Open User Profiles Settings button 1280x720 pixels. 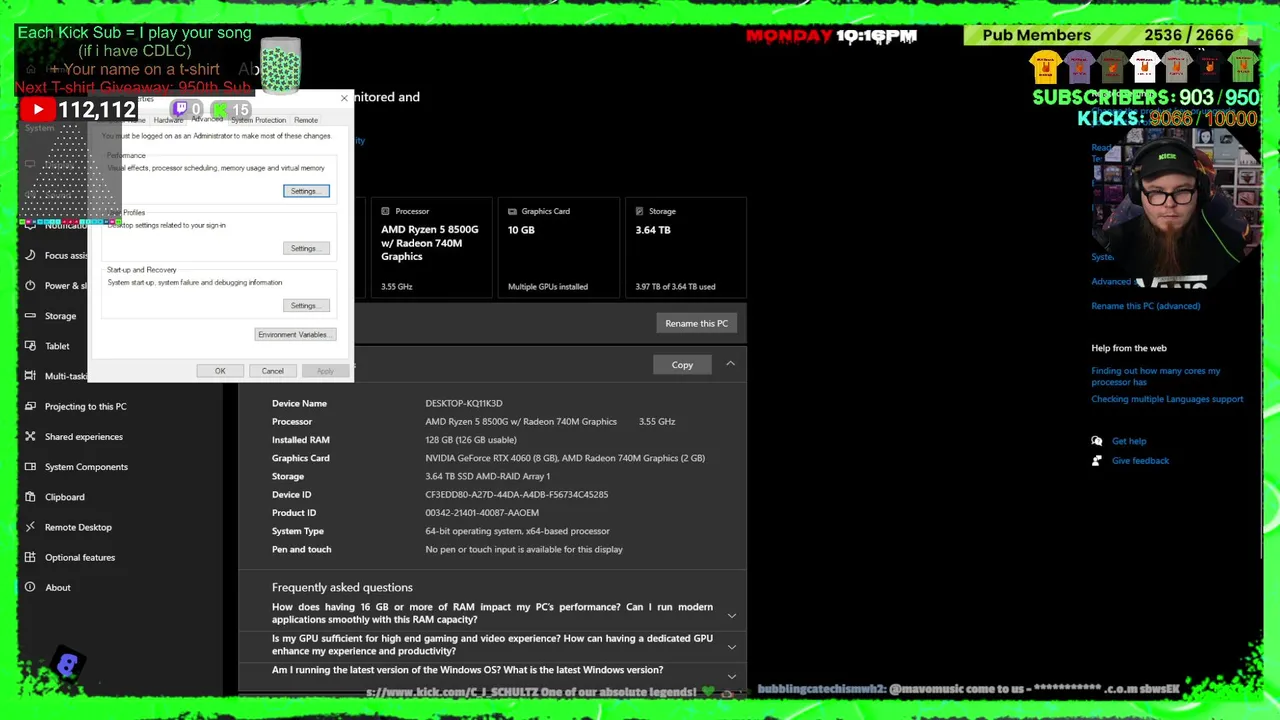(x=306, y=248)
